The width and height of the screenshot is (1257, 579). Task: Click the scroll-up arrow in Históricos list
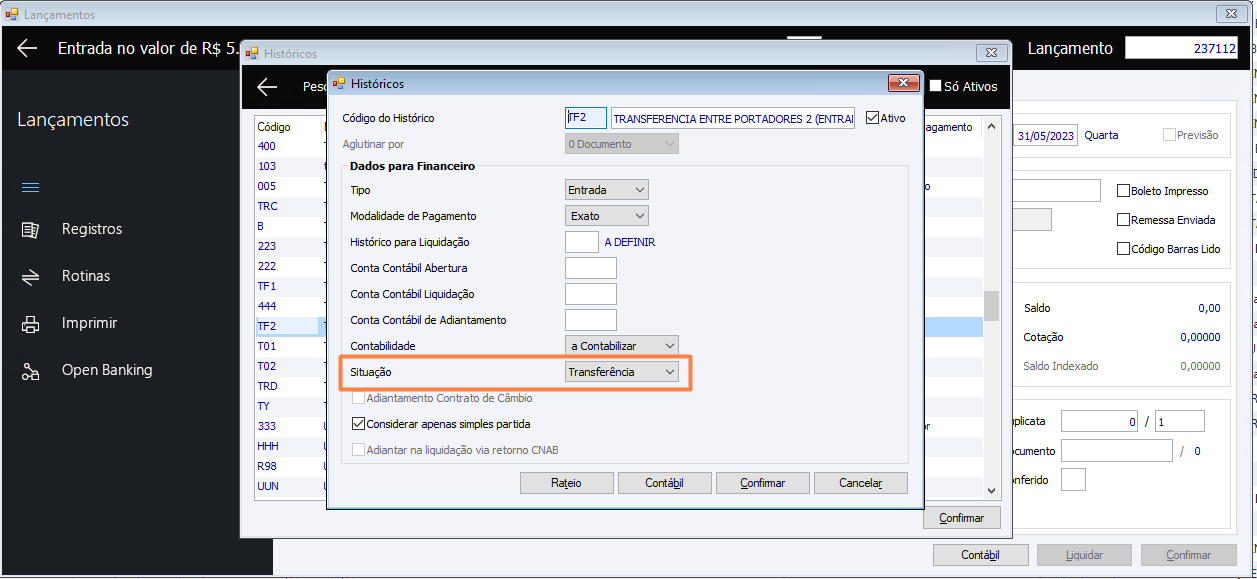tap(991, 126)
